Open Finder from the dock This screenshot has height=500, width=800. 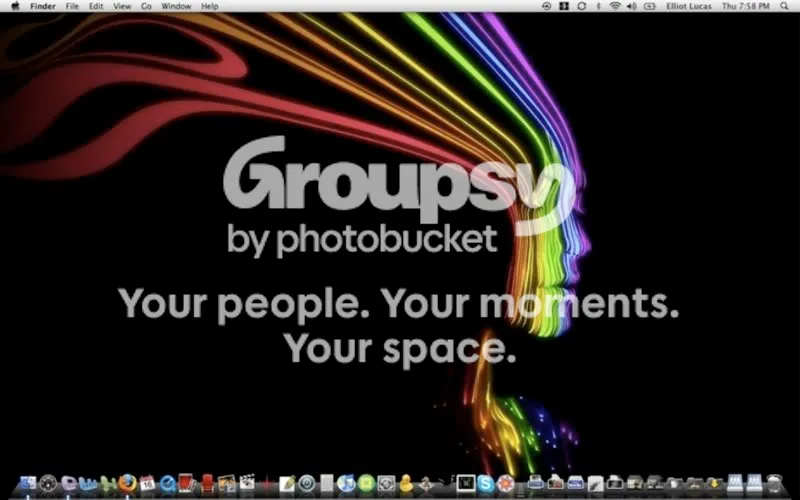click(28, 483)
